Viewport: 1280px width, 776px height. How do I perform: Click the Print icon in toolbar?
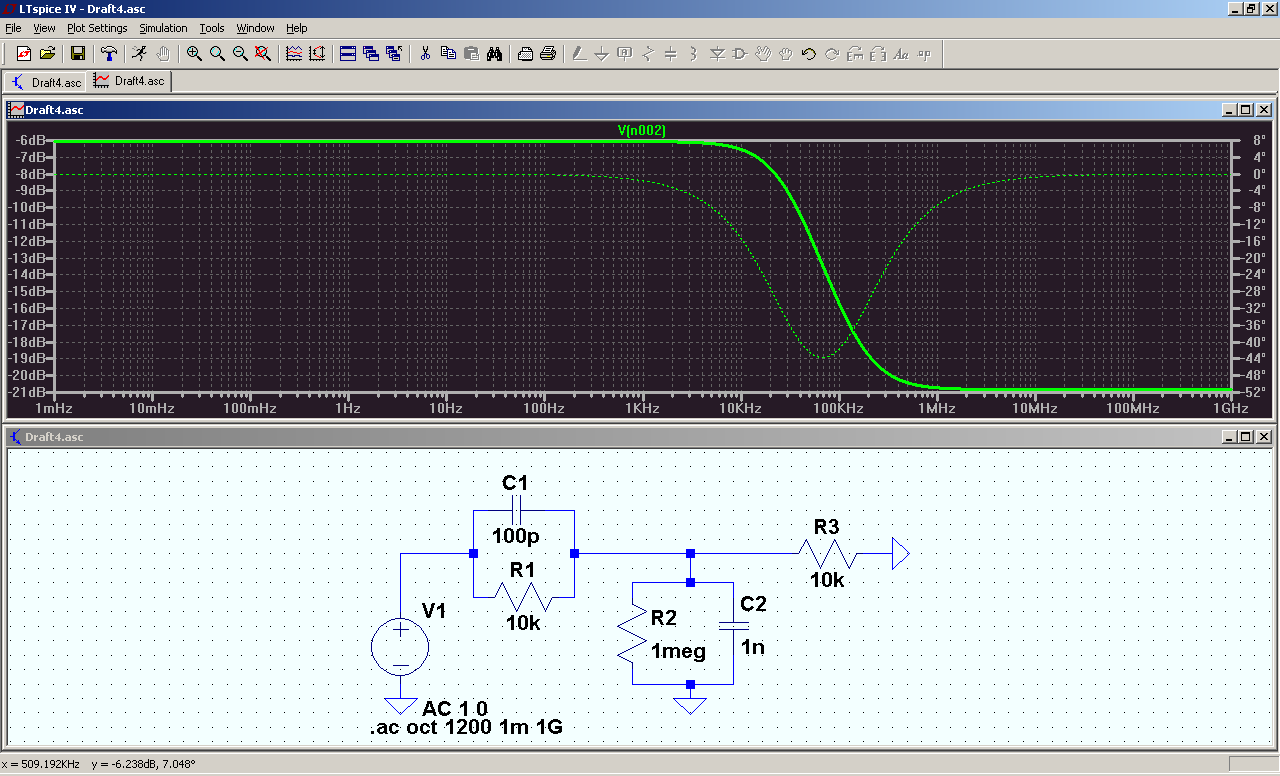tap(548, 54)
